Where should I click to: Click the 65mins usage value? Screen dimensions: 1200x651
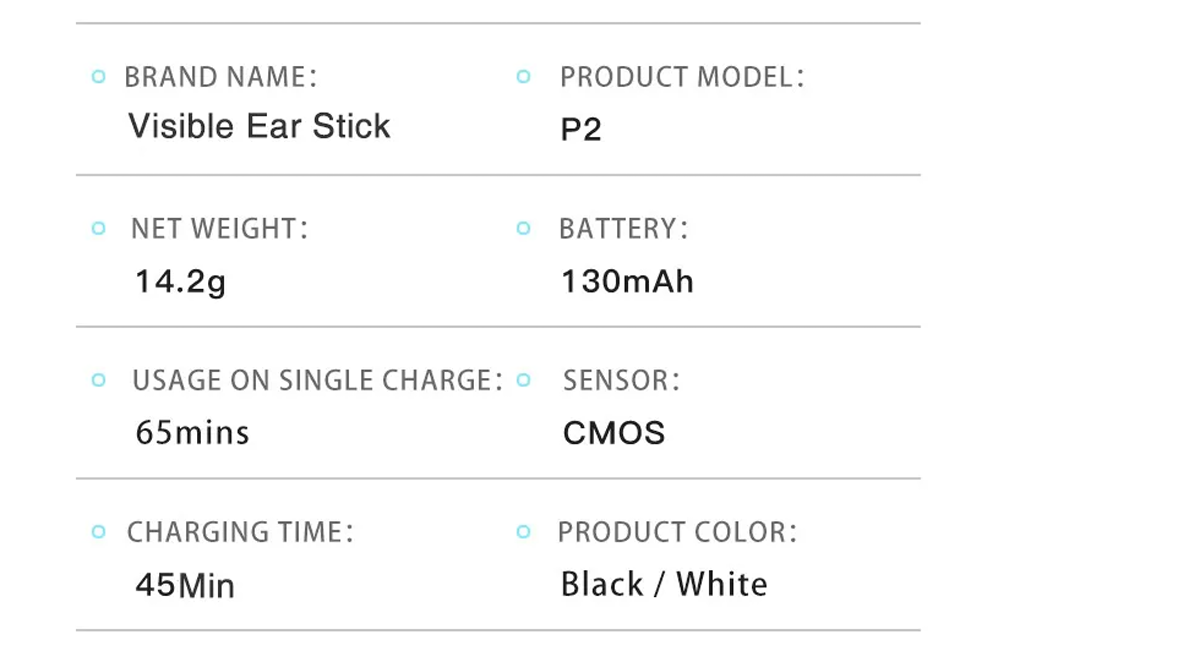(192, 433)
